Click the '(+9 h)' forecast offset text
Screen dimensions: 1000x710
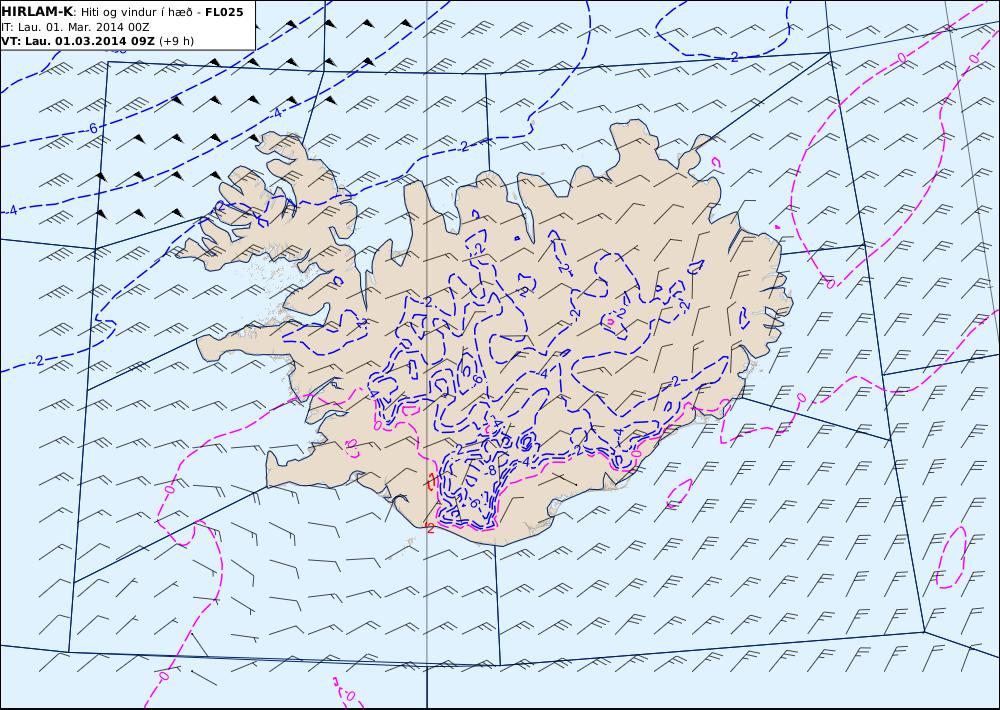(x=177, y=41)
